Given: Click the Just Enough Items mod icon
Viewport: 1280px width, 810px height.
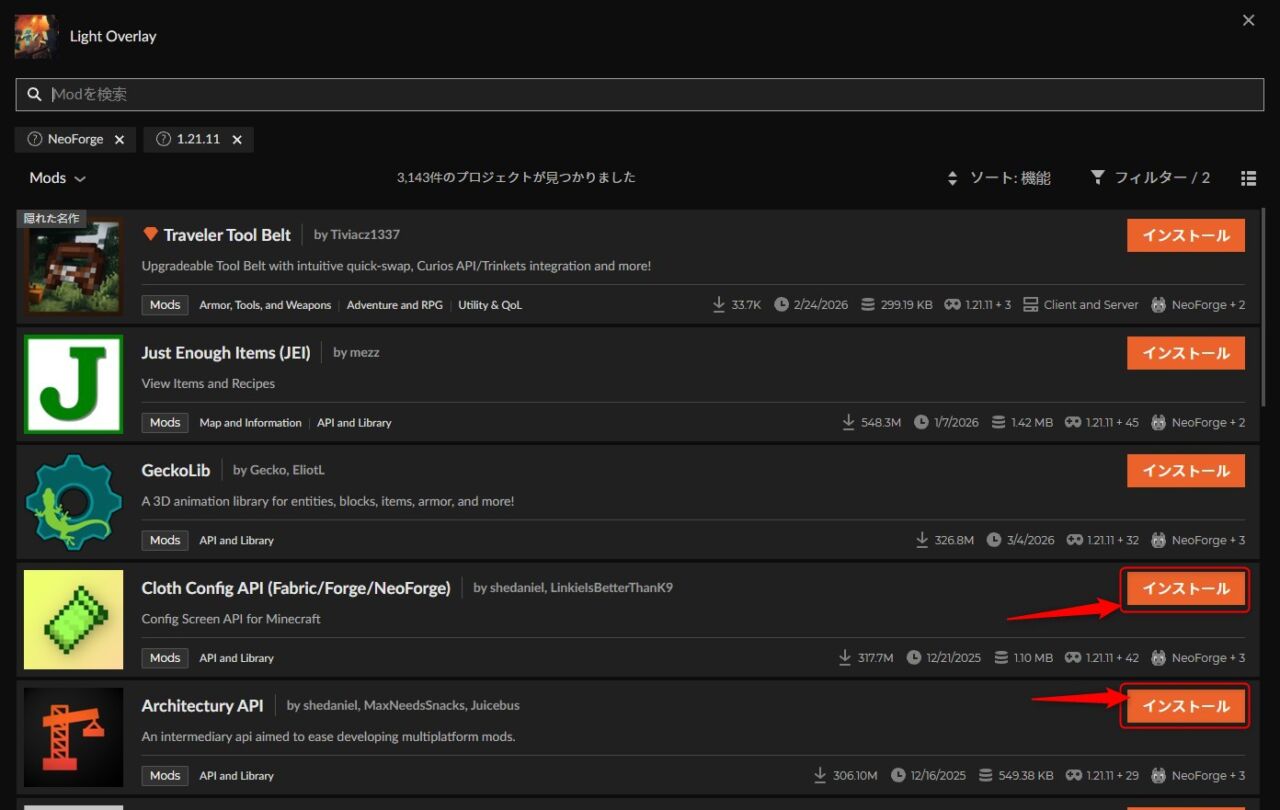Looking at the screenshot, I should (x=73, y=384).
